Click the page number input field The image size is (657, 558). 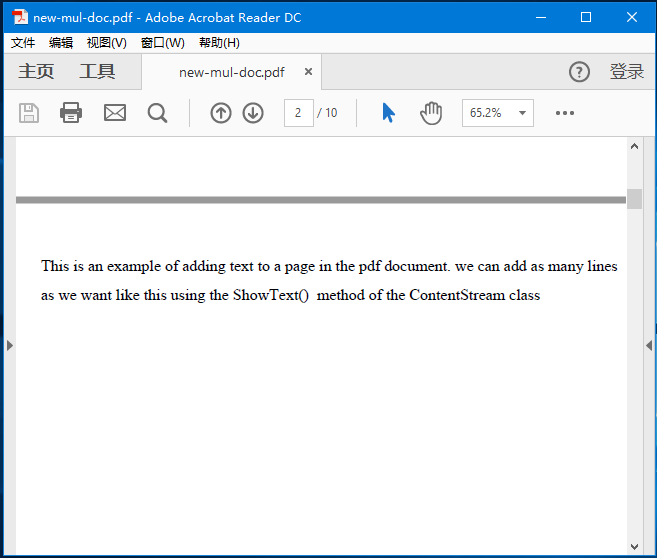(299, 113)
